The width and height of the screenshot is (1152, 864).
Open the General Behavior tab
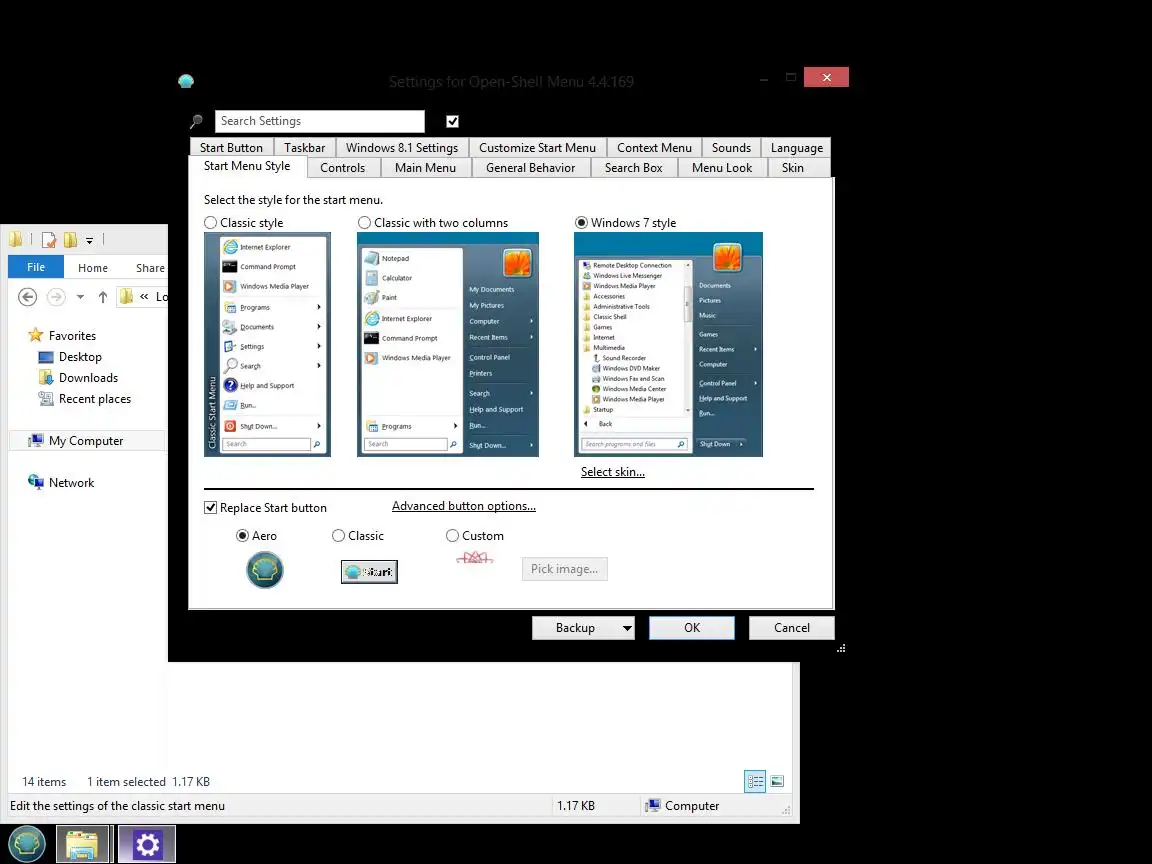tap(530, 168)
